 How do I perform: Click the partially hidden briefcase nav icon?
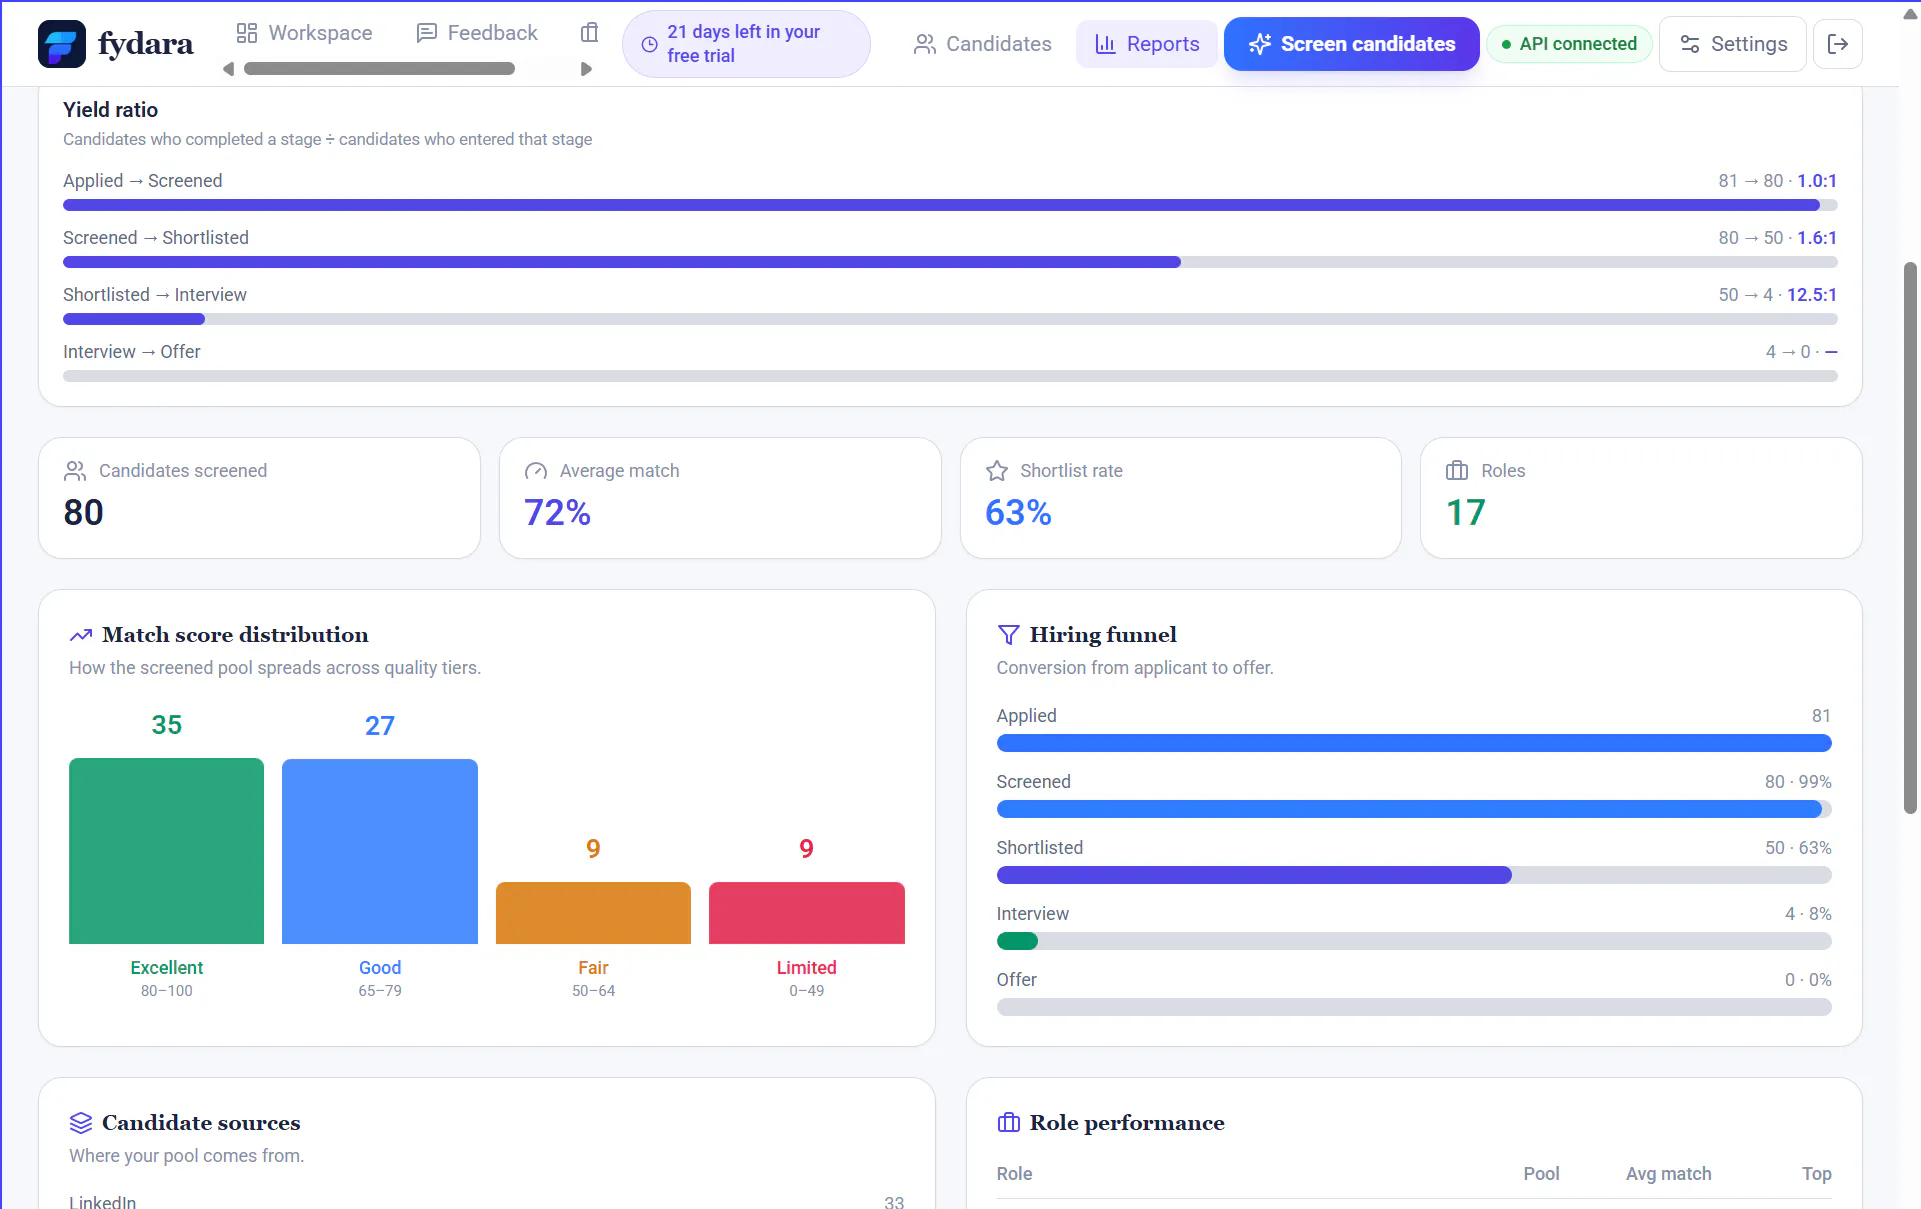[x=590, y=33]
